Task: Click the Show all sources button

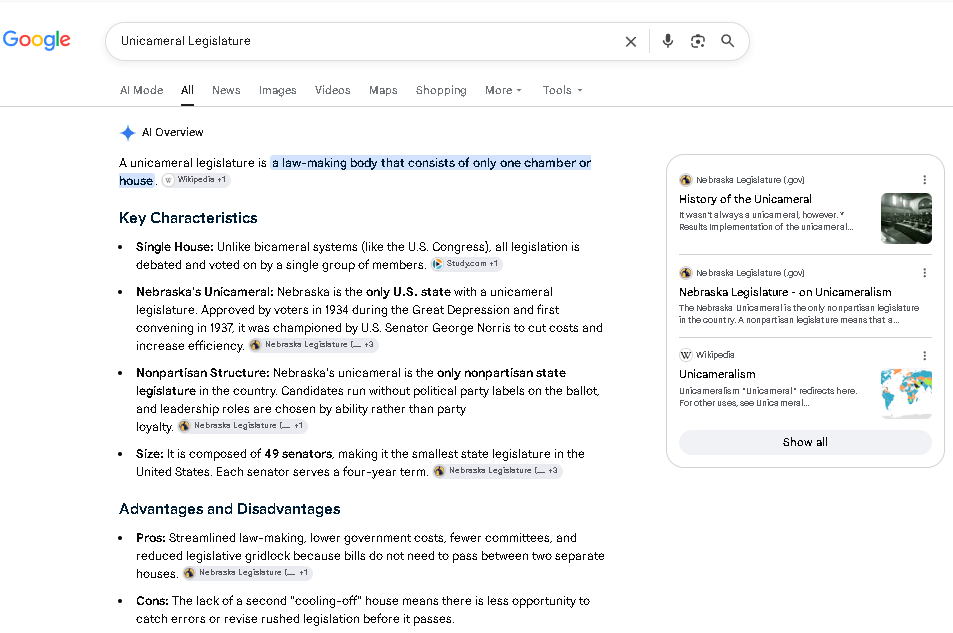Action: [805, 442]
